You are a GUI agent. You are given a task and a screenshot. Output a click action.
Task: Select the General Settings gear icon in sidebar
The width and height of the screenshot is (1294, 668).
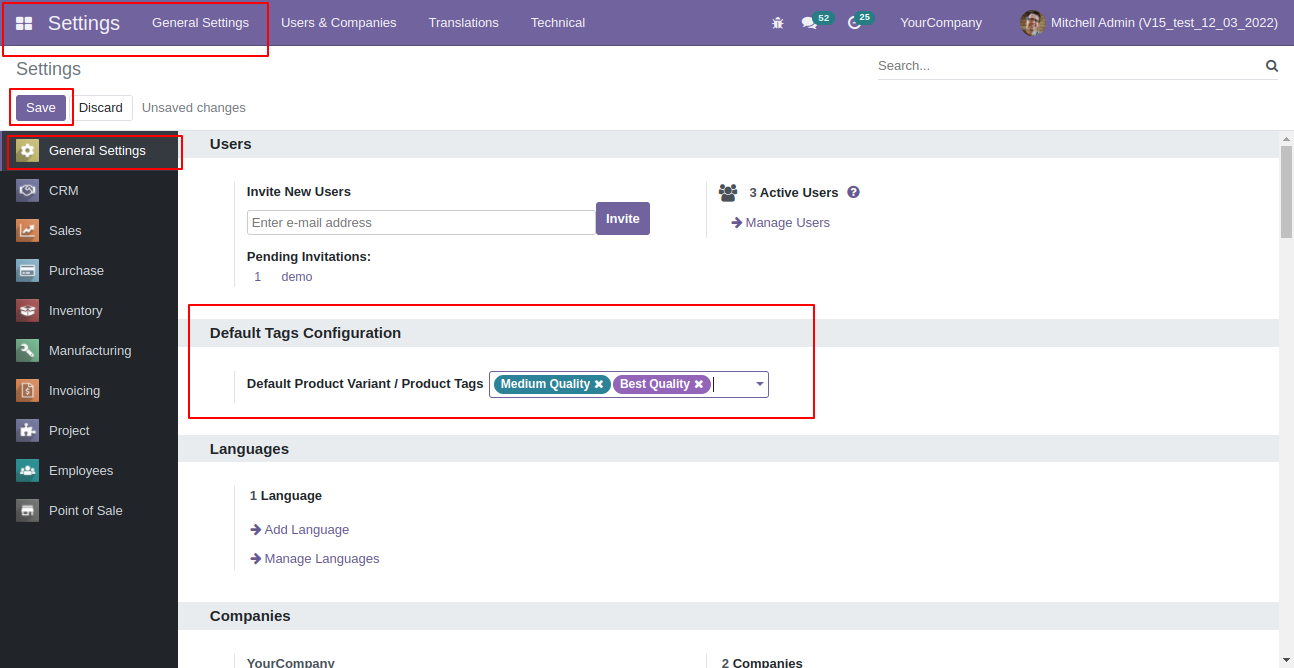28,151
